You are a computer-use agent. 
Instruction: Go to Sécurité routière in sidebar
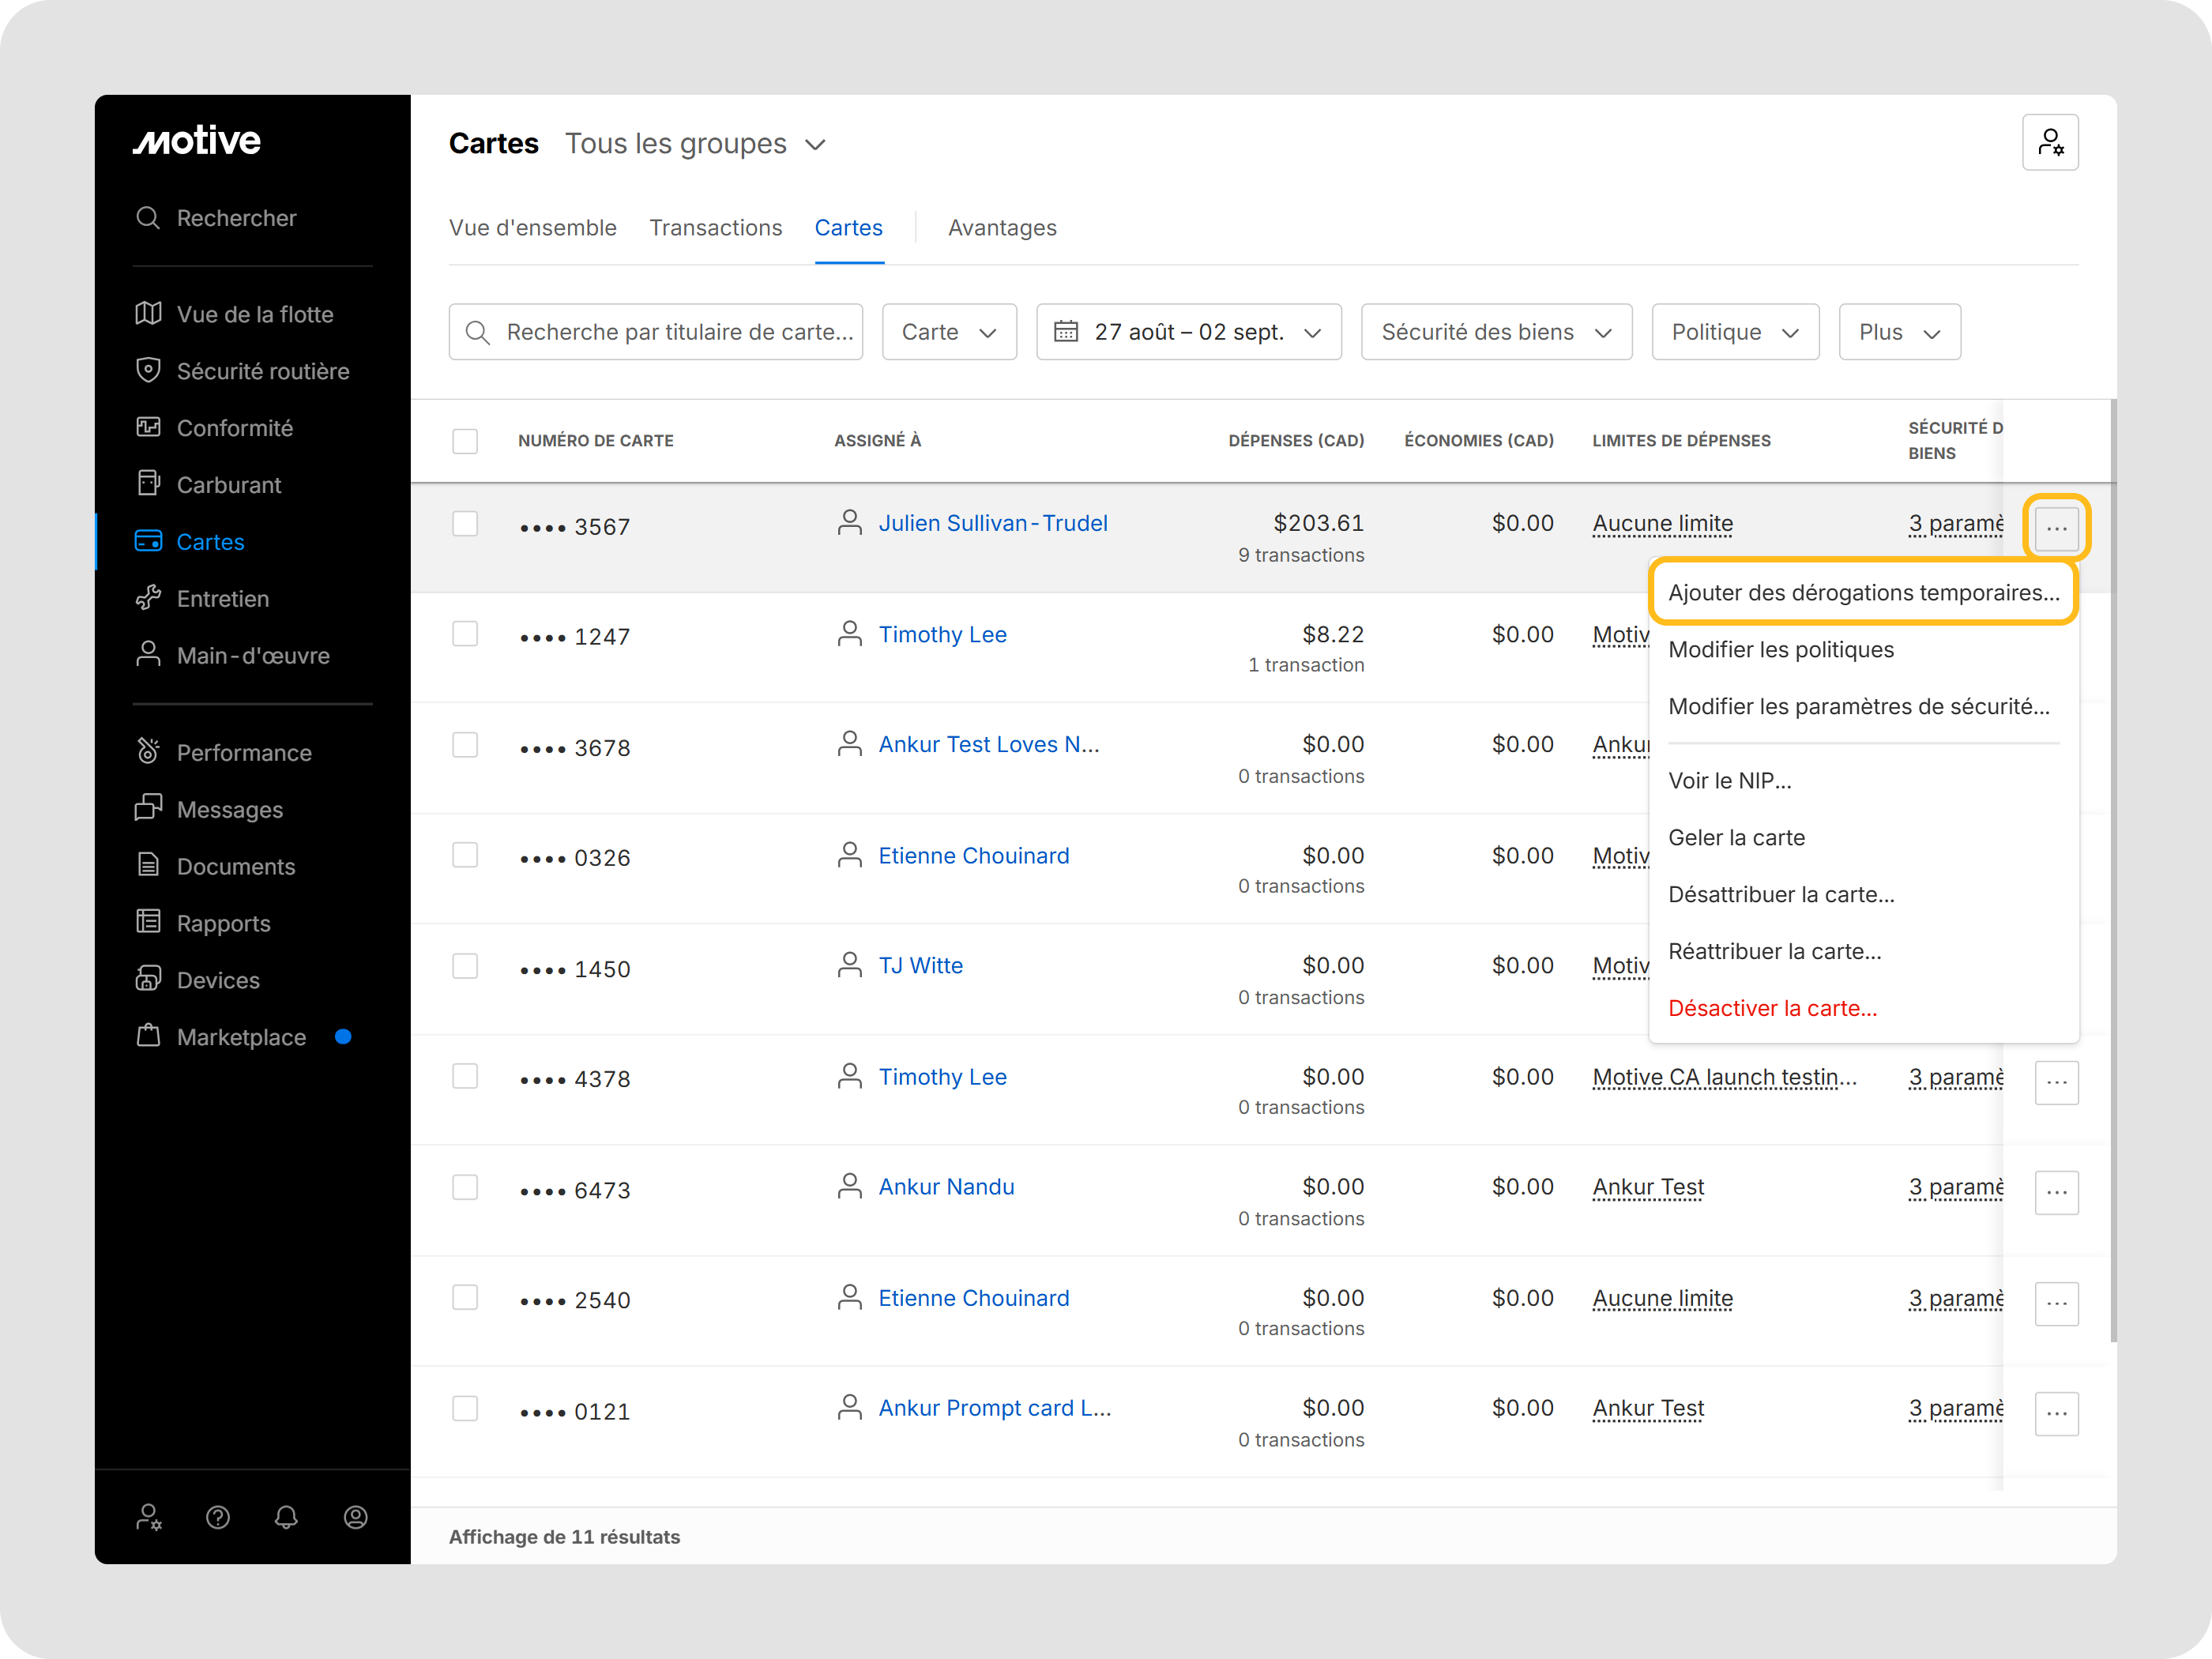[x=262, y=371]
